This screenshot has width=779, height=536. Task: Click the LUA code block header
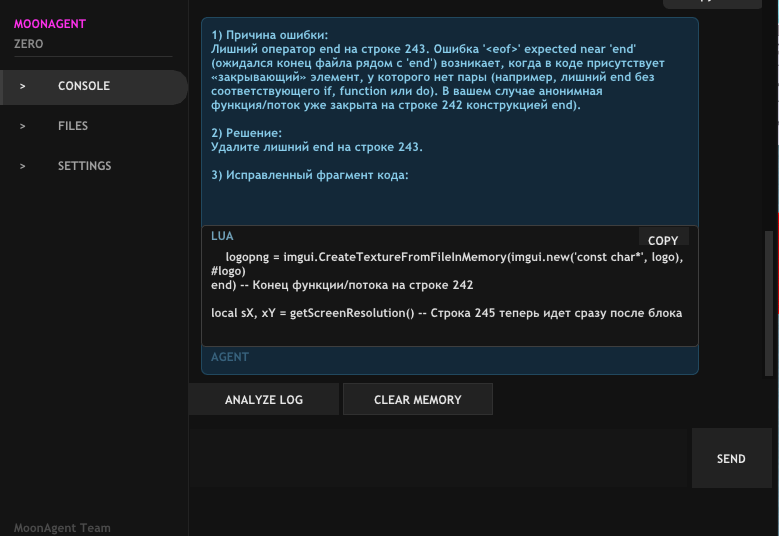click(223, 237)
